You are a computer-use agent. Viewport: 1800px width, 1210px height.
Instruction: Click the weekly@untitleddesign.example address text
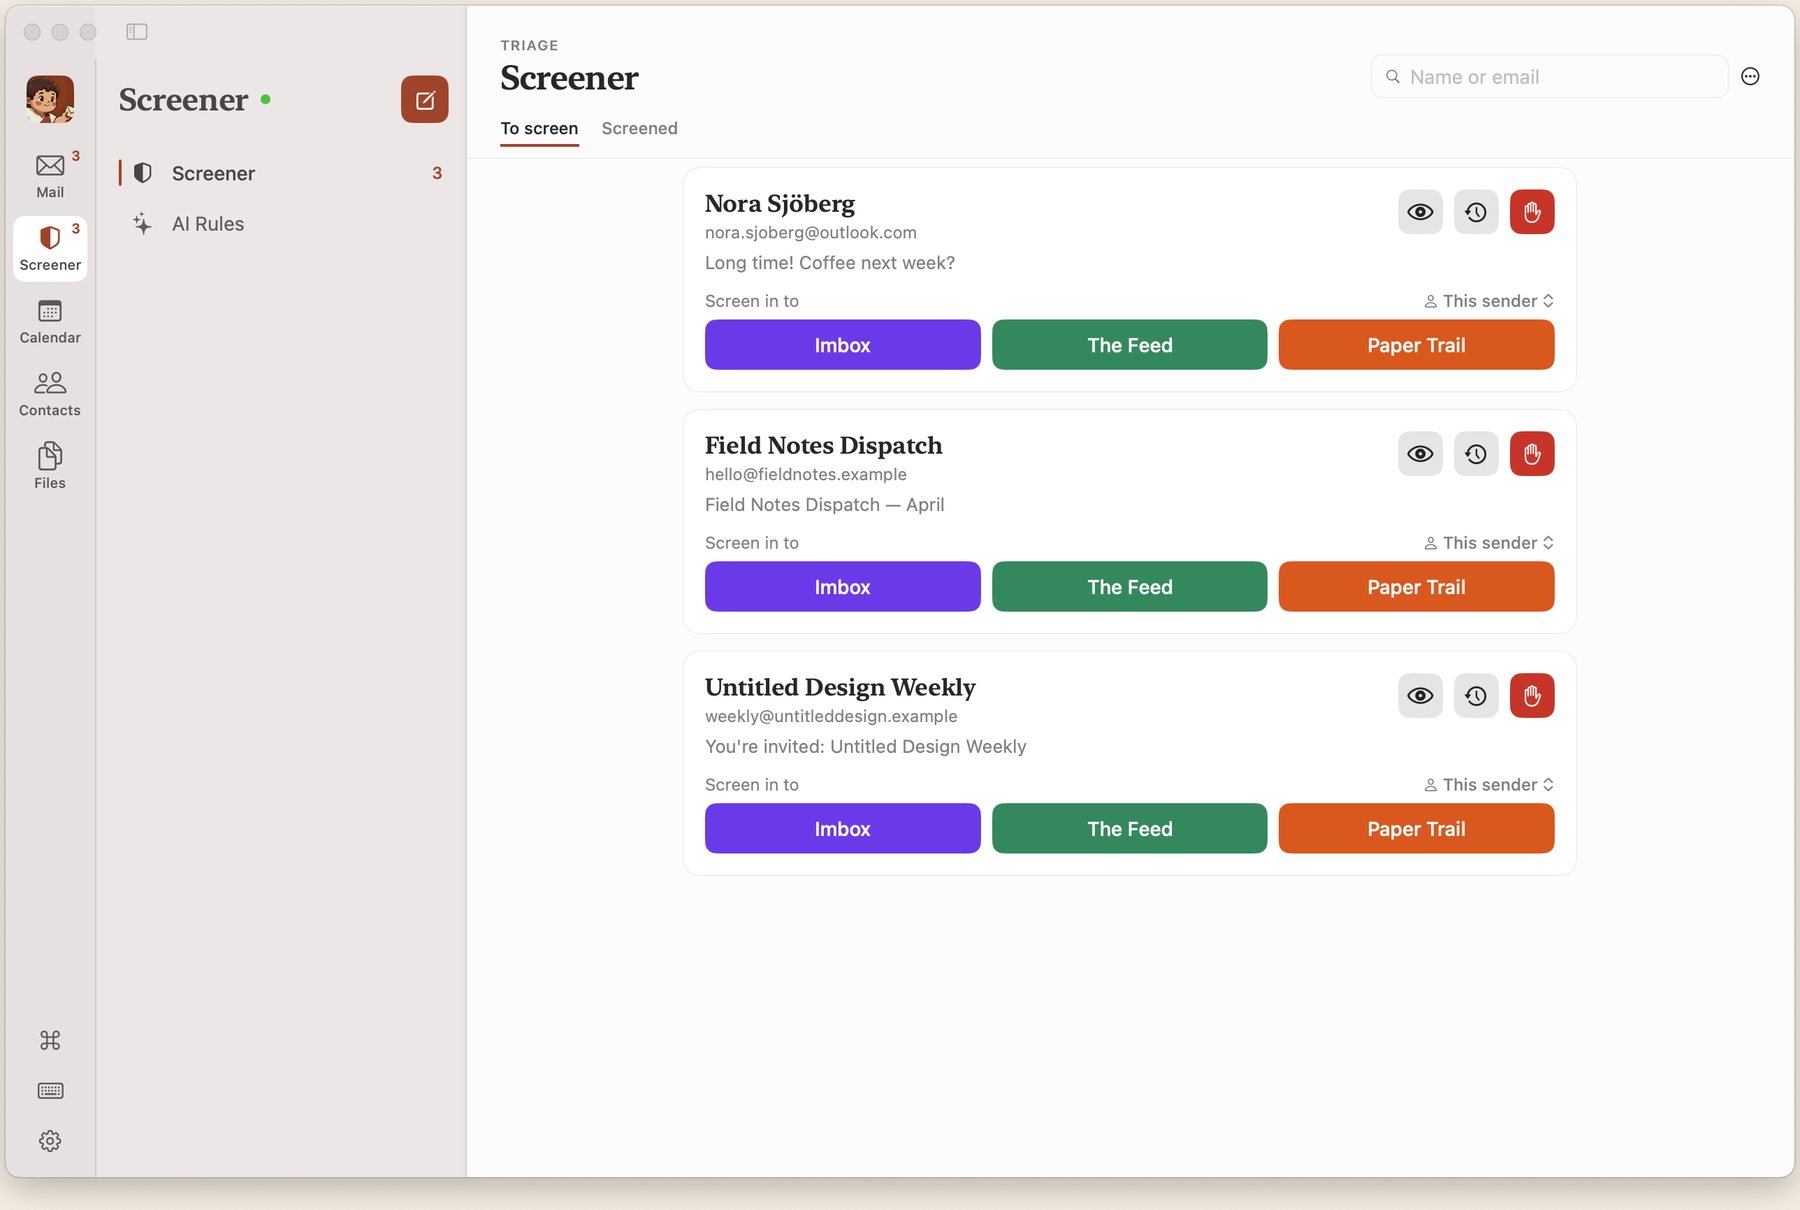coord(831,716)
